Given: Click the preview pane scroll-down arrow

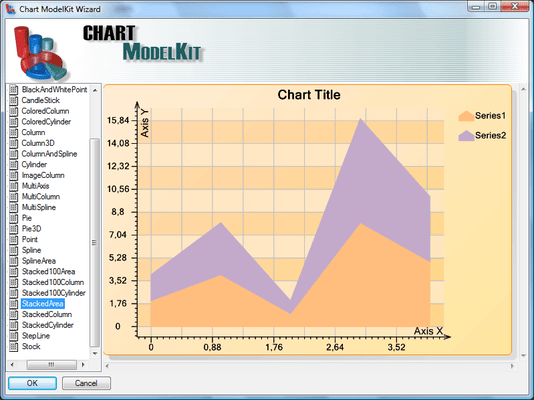Looking at the screenshot, I should (x=524, y=356).
